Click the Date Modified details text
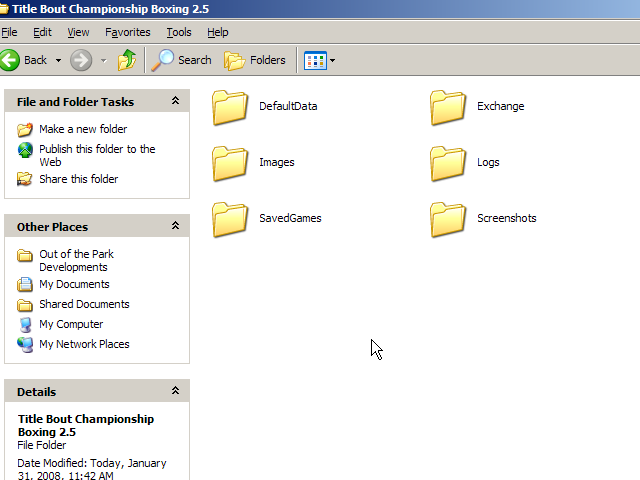This screenshot has height=480, width=640. 92,469
